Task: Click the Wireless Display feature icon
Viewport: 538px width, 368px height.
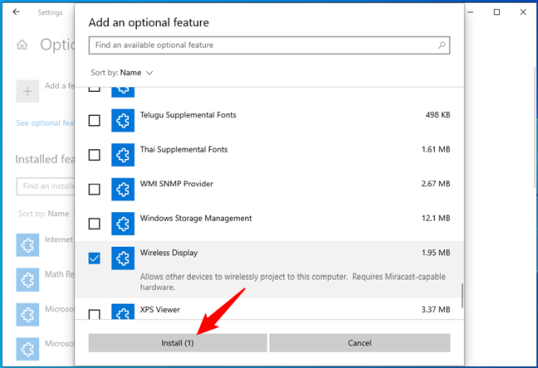Action: (123, 258)
